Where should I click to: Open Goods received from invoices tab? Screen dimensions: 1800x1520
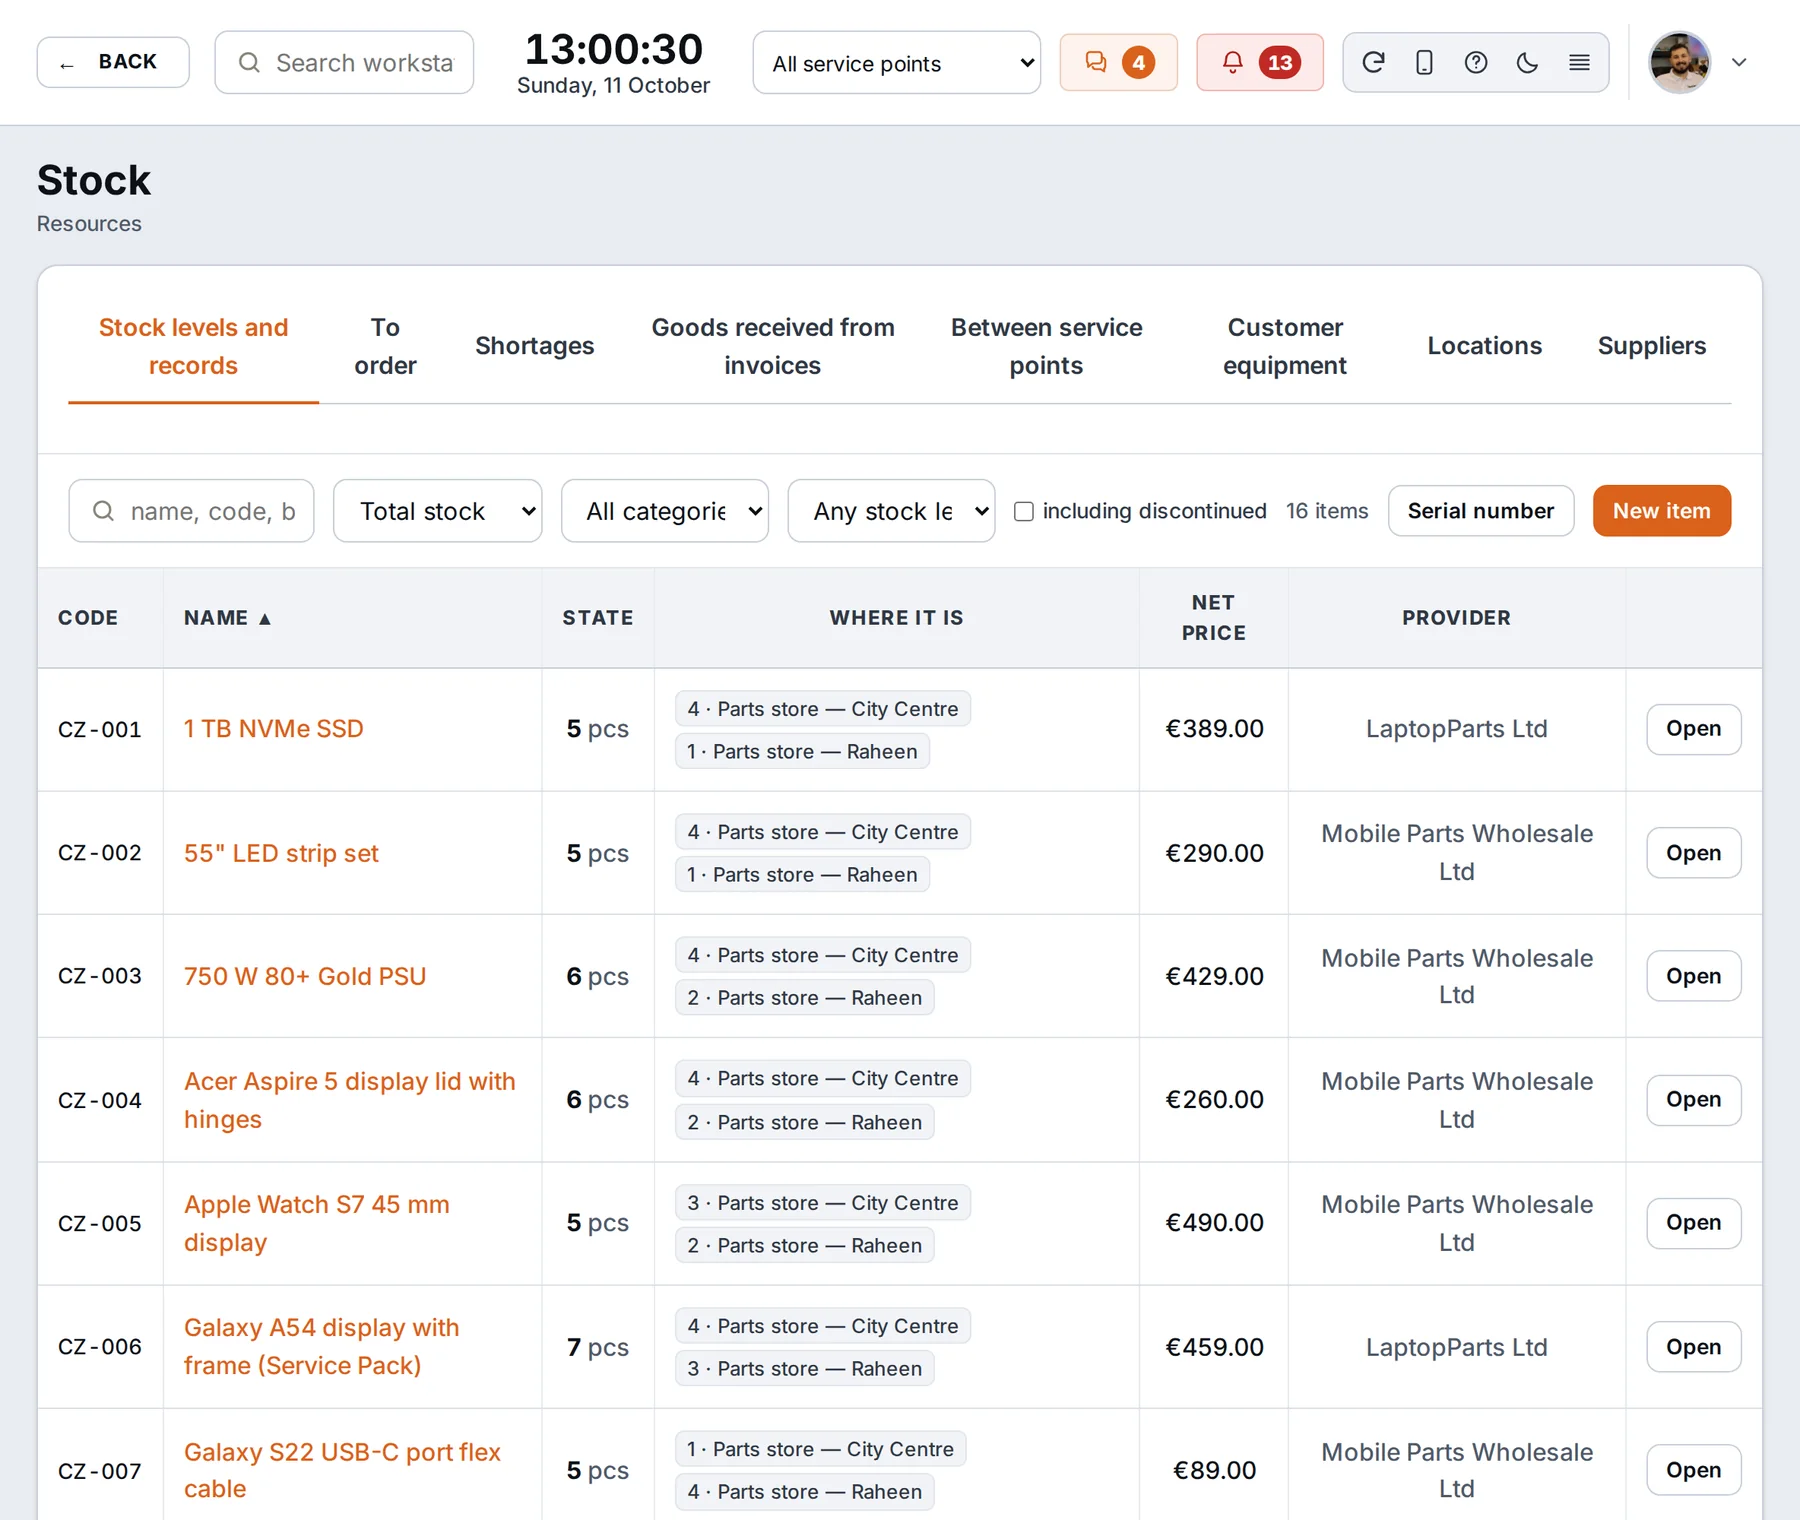(772, 346)
